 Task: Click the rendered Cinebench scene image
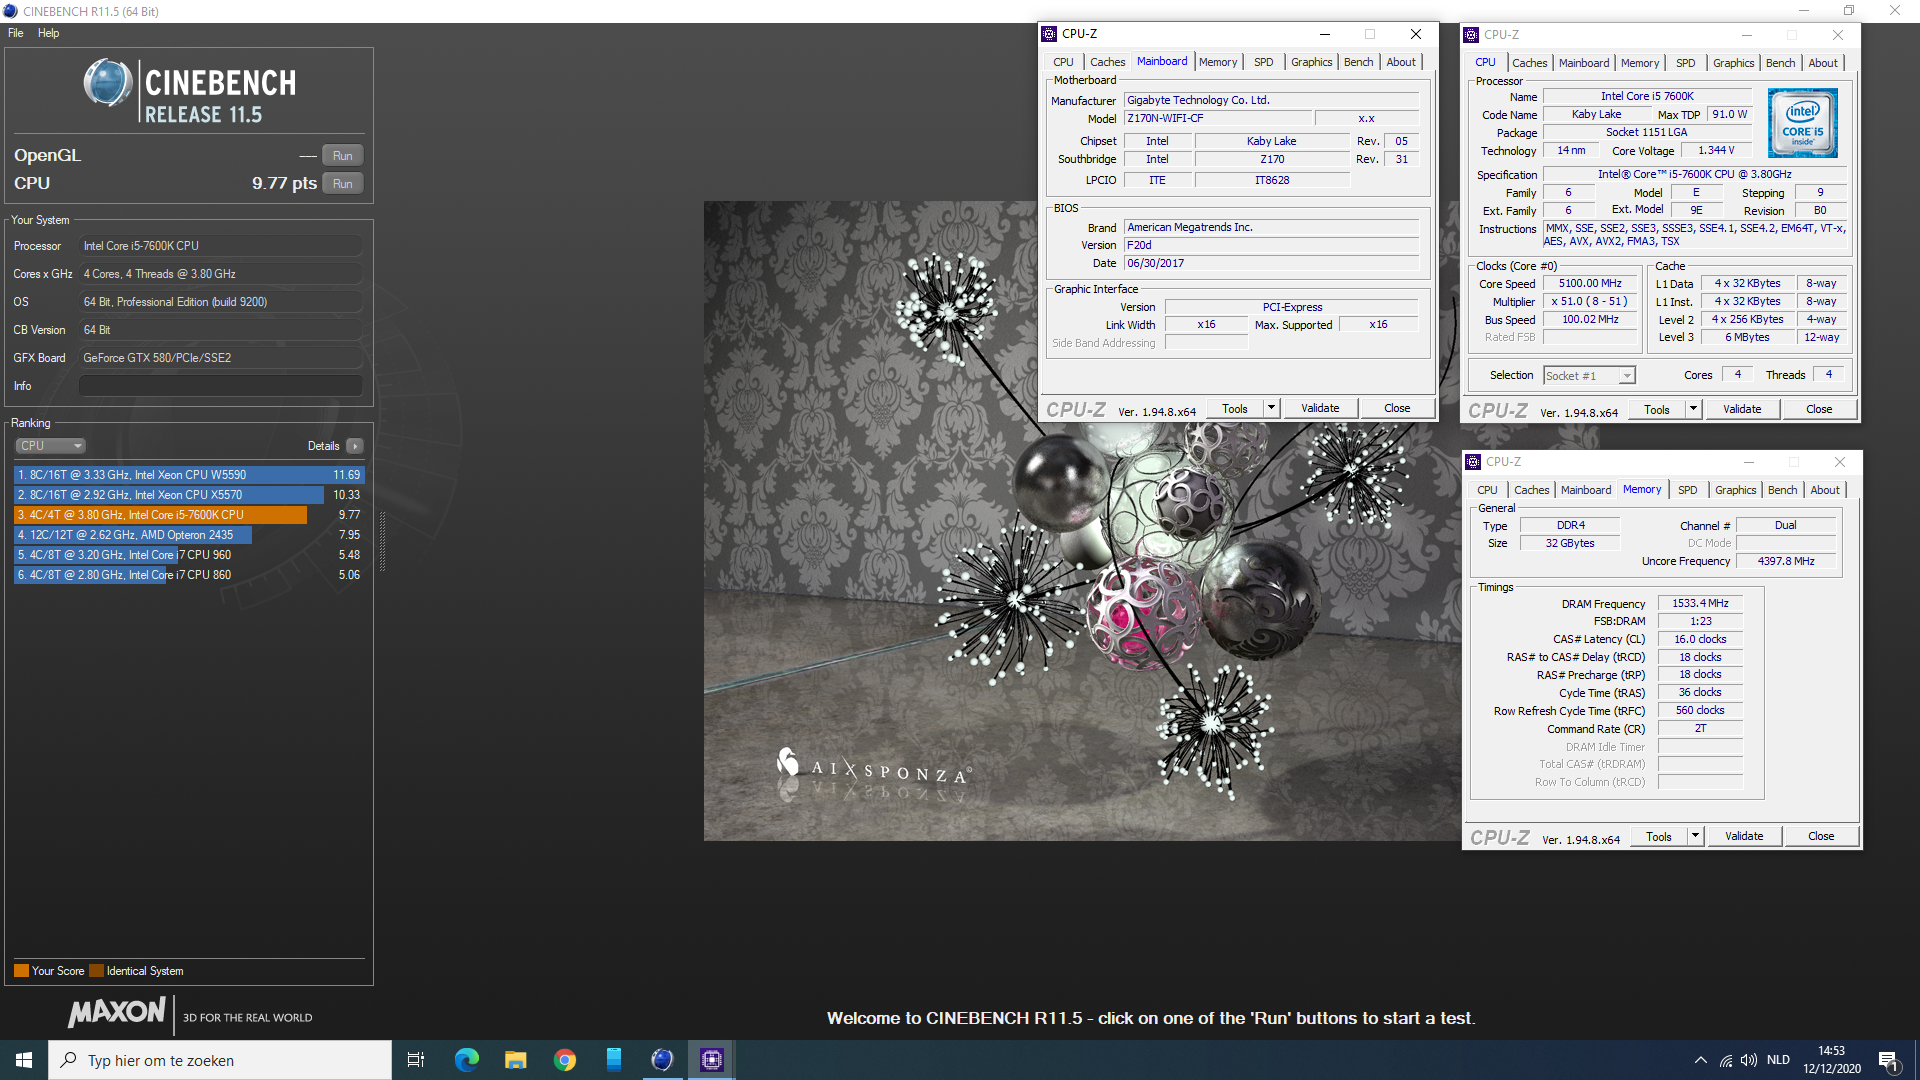click(x=1080, y=521)
